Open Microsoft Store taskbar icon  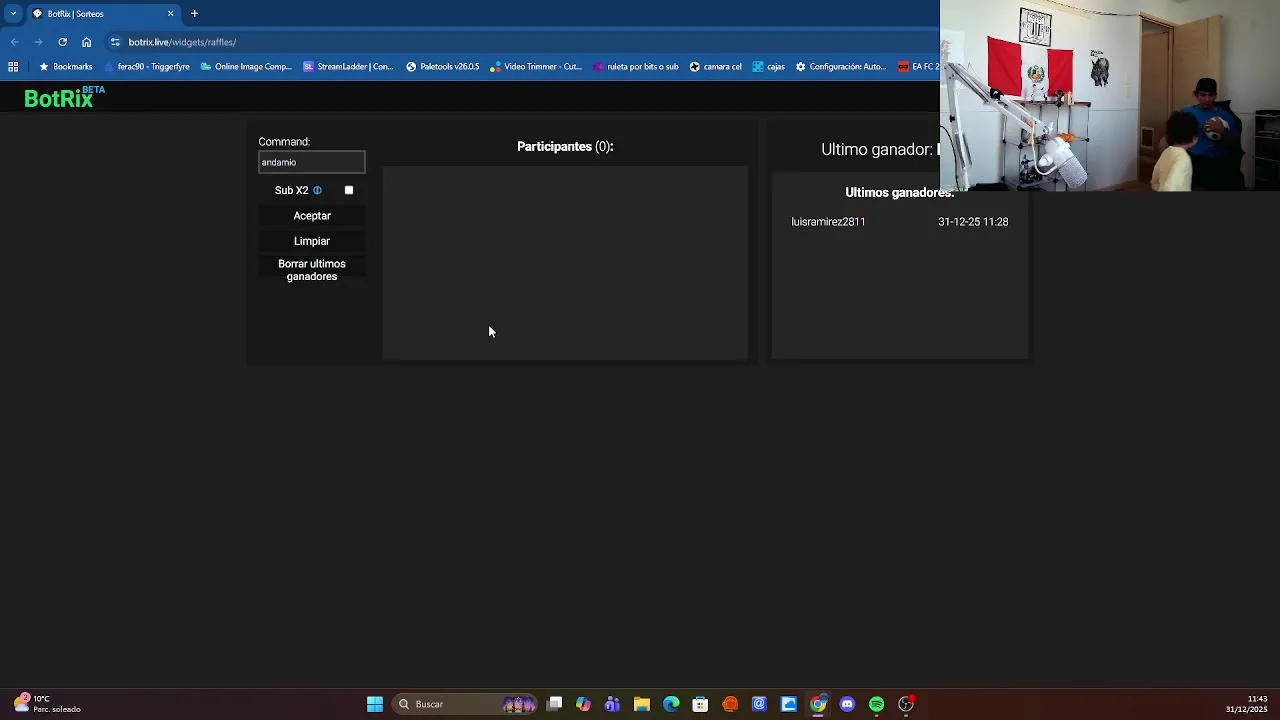coord(700,704)
